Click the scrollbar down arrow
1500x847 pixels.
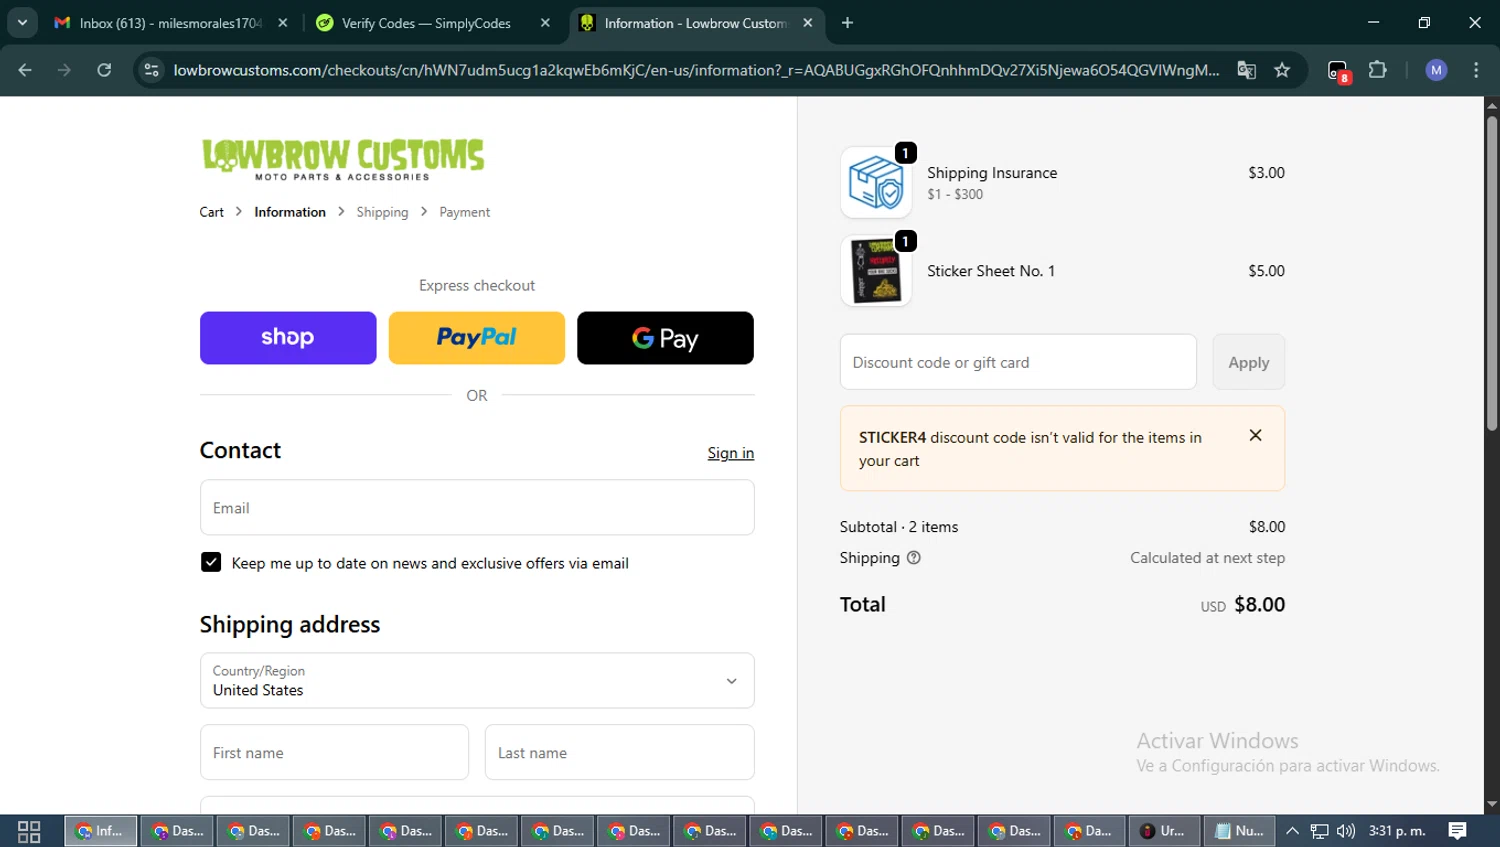(1491, 804)
